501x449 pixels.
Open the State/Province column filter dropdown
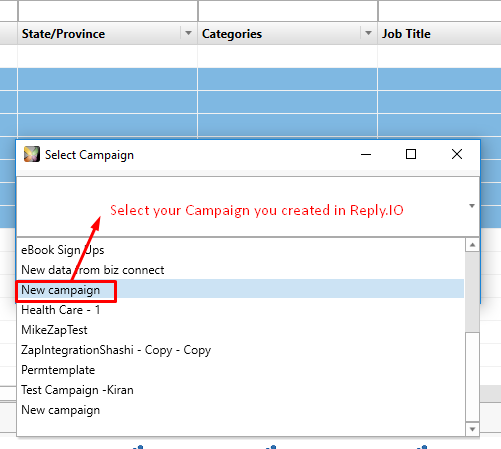188,33
